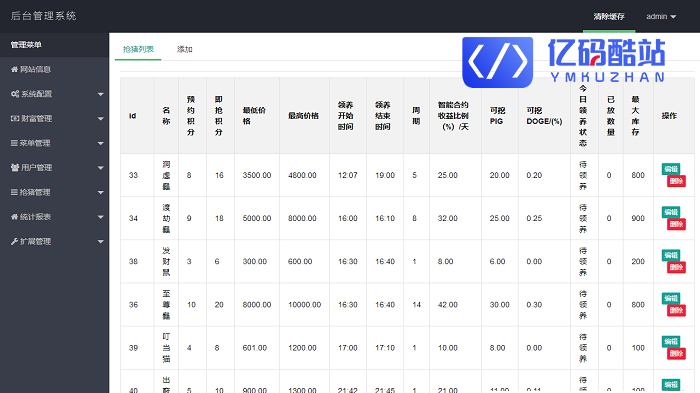Delete the row with Id 34
The image size is (700, 393).
click(676, 224)
